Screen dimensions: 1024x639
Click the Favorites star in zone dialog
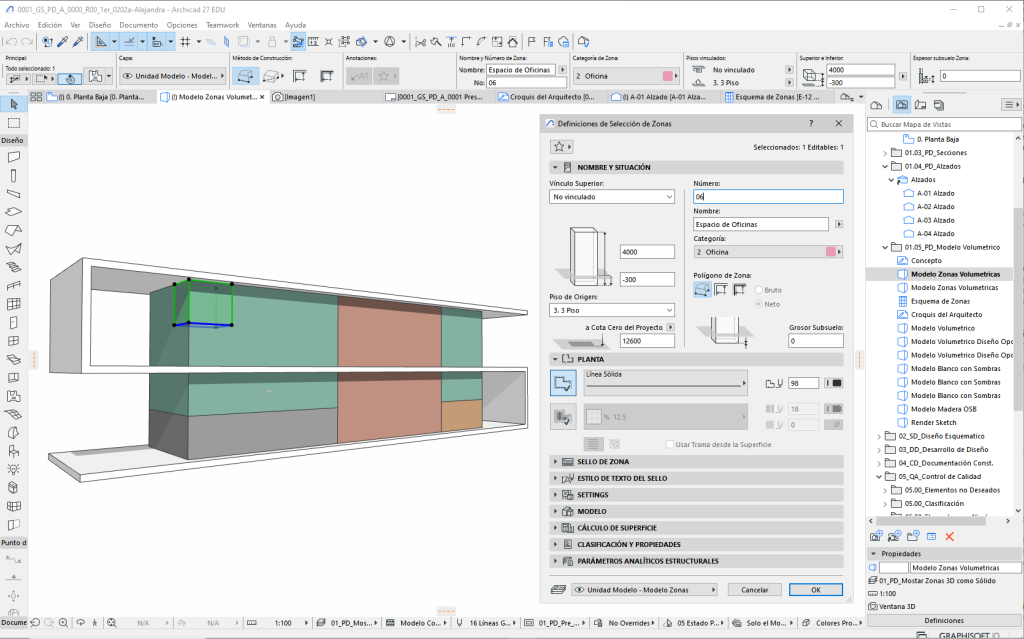(558, 147)
